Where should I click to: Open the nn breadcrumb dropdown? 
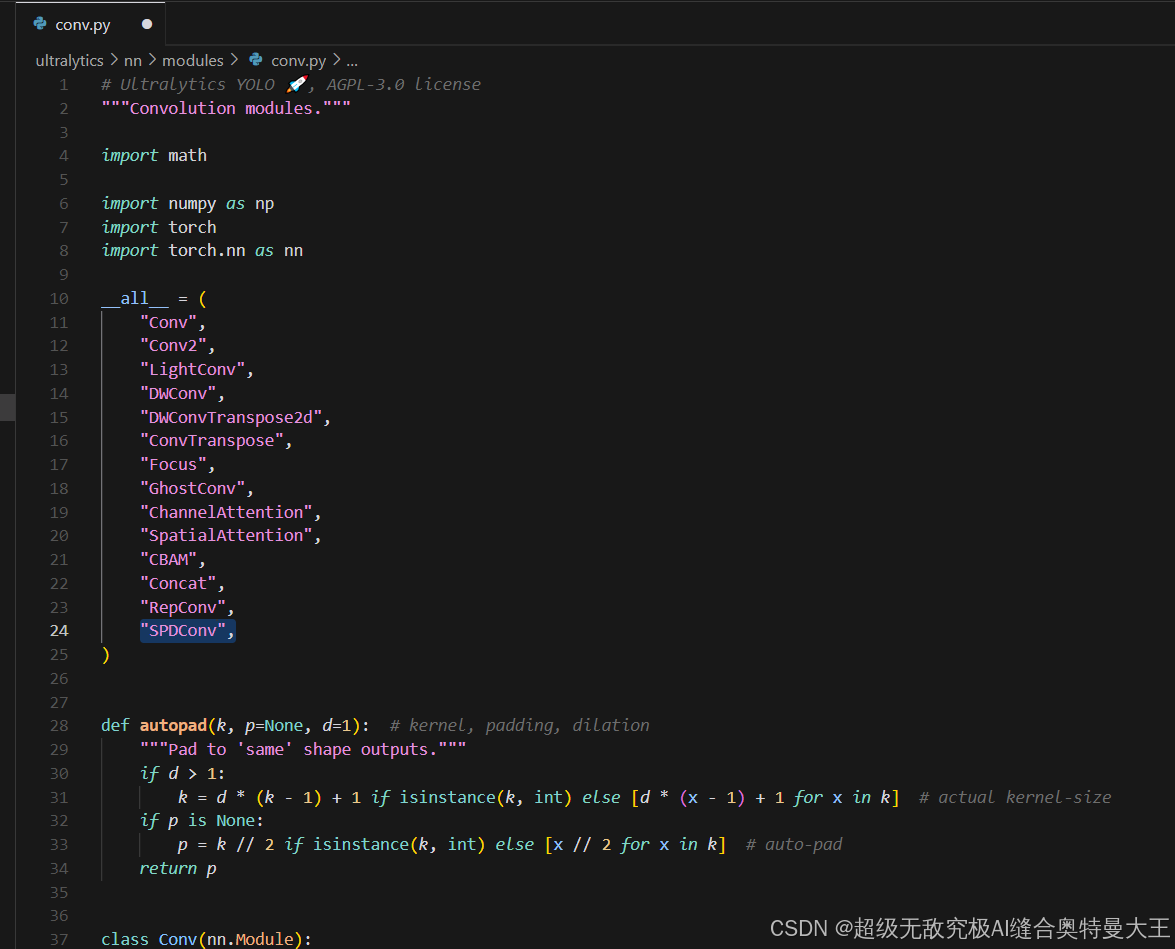(x=132, y=60)
